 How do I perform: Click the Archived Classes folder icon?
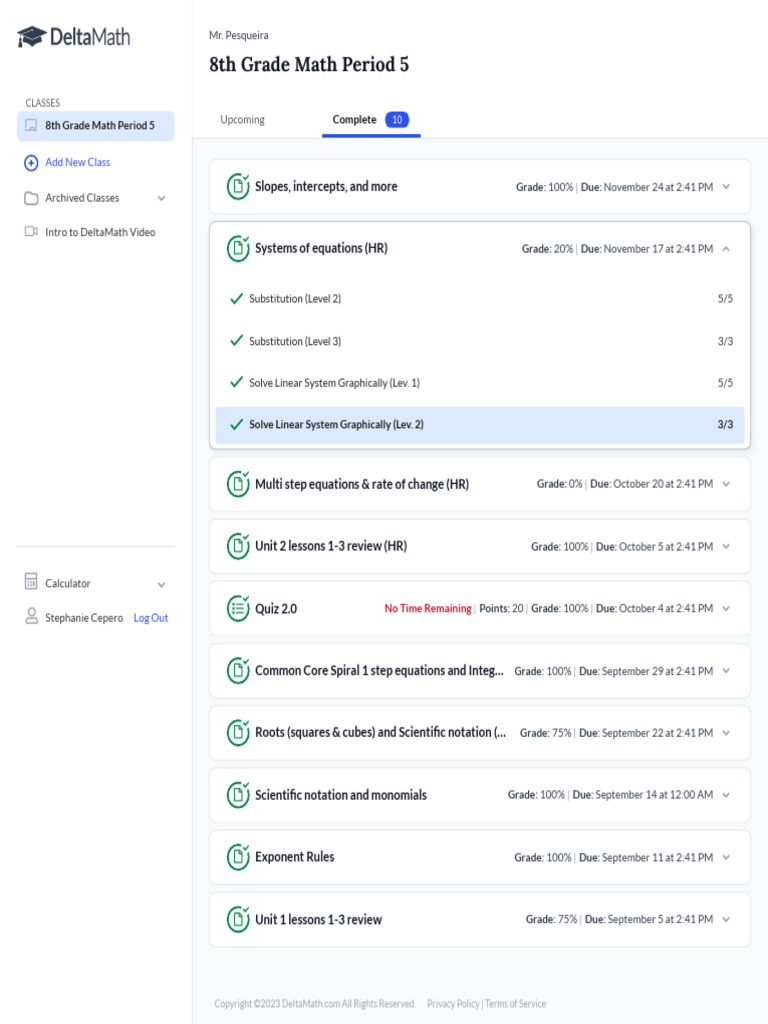[x=31, y=198]
